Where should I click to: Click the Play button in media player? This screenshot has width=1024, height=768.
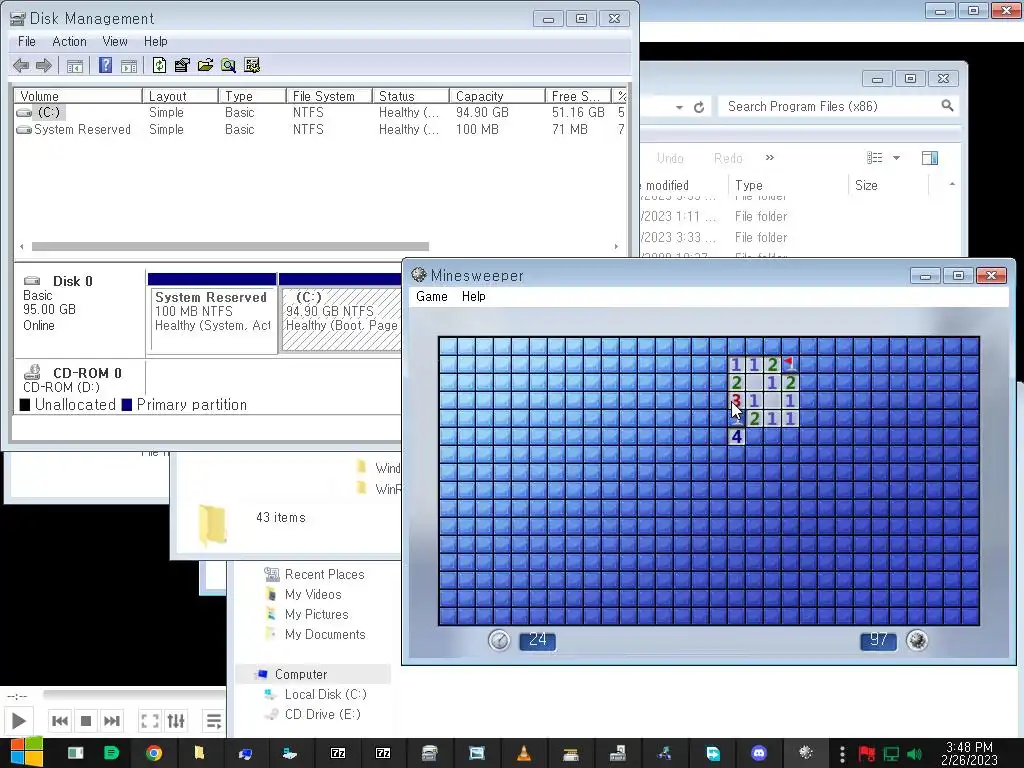coord(18,721)
